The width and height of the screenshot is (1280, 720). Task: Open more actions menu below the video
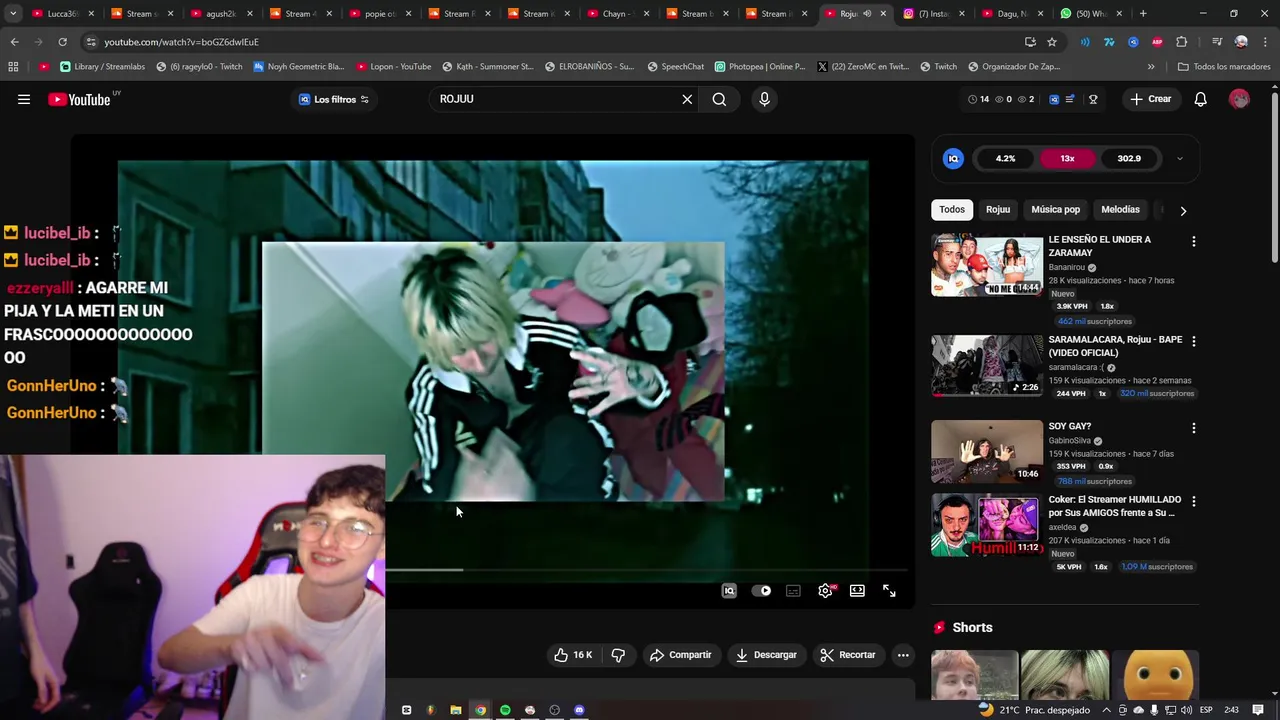(x=903, y=655)
